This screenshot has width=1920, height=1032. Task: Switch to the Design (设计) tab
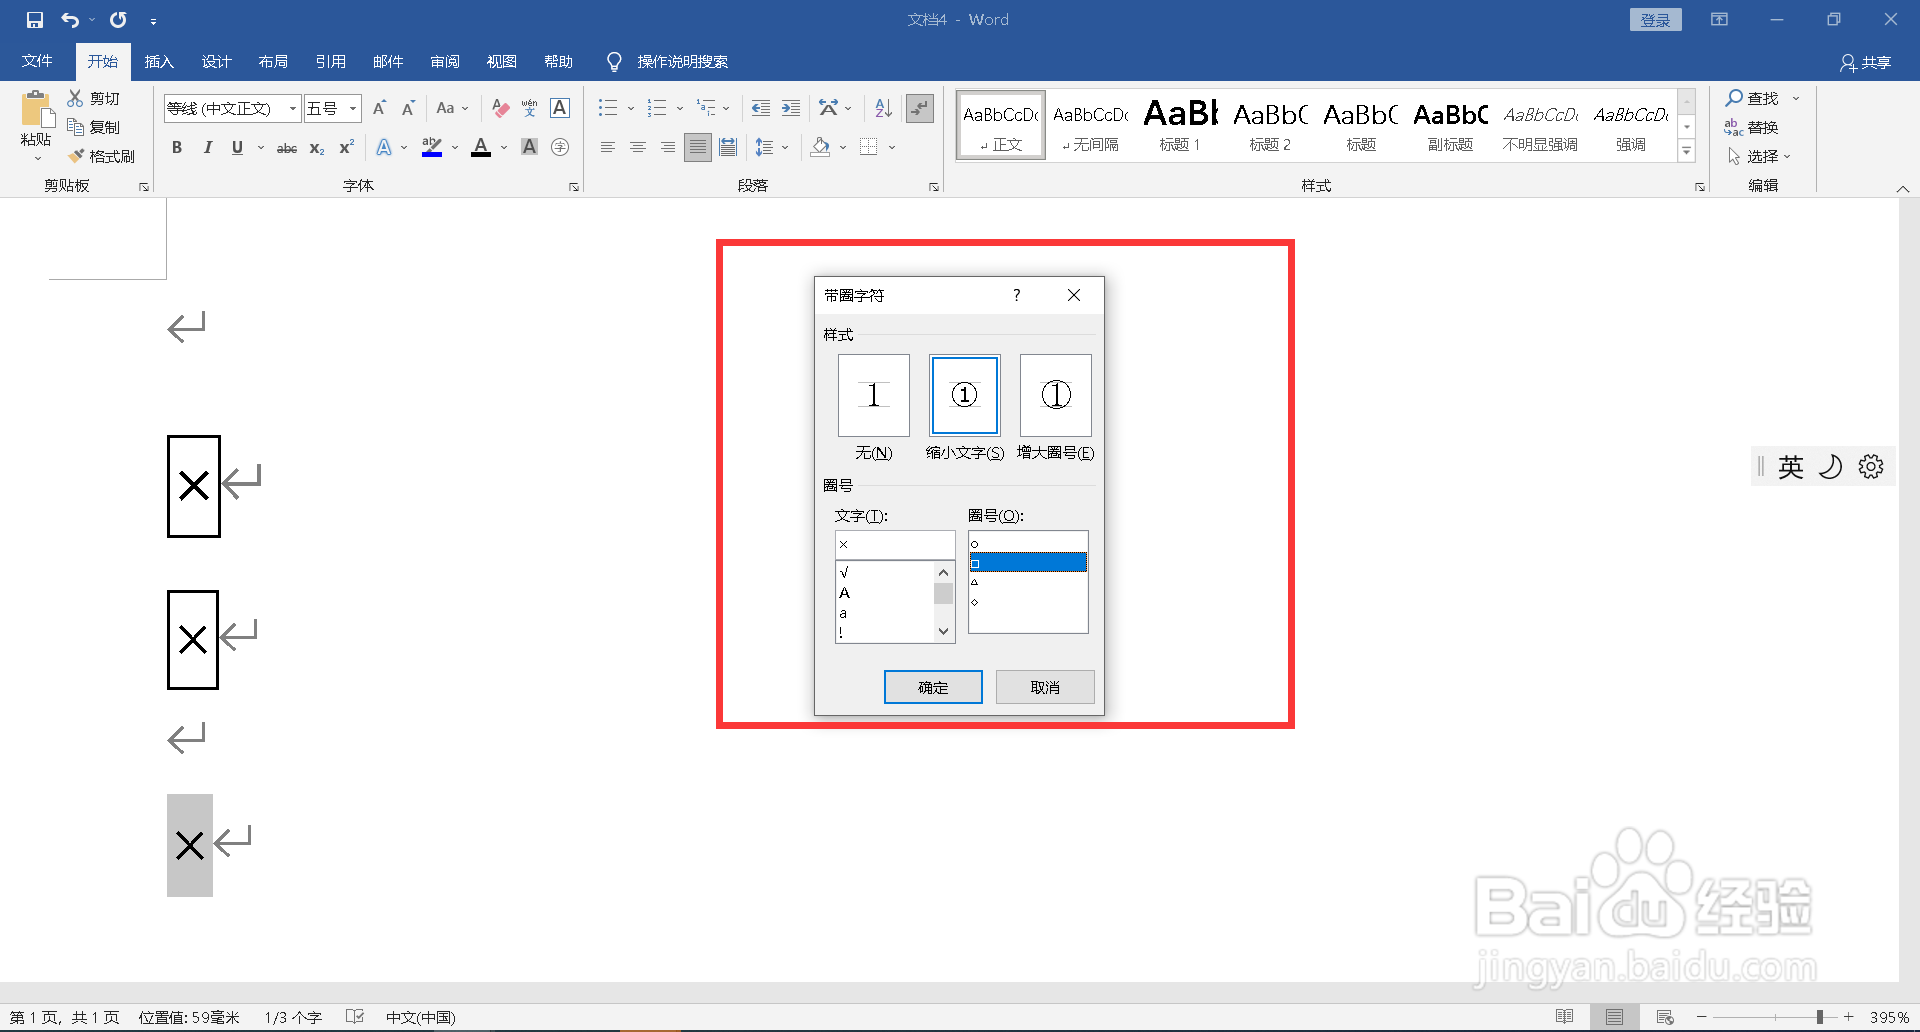coord(216,61)
